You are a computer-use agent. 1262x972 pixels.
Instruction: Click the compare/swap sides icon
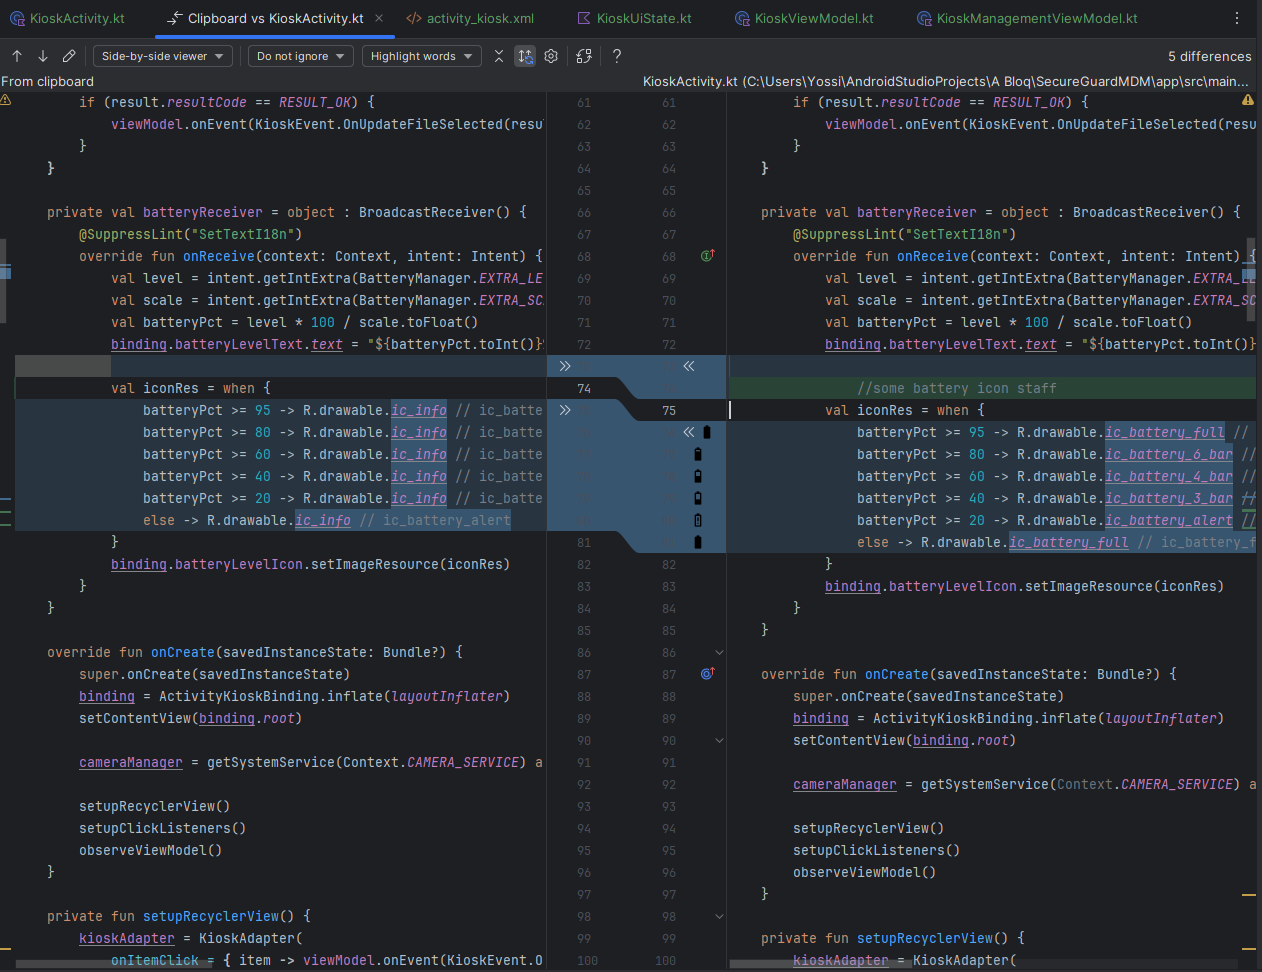[x=584, y=56]
